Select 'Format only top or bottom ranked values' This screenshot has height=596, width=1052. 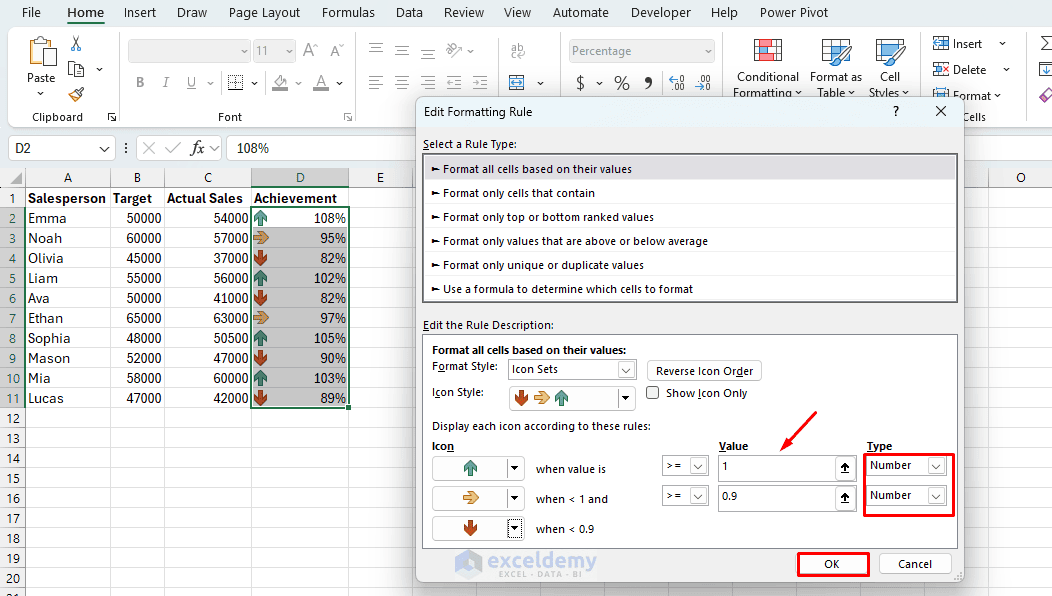click(690, 217)
